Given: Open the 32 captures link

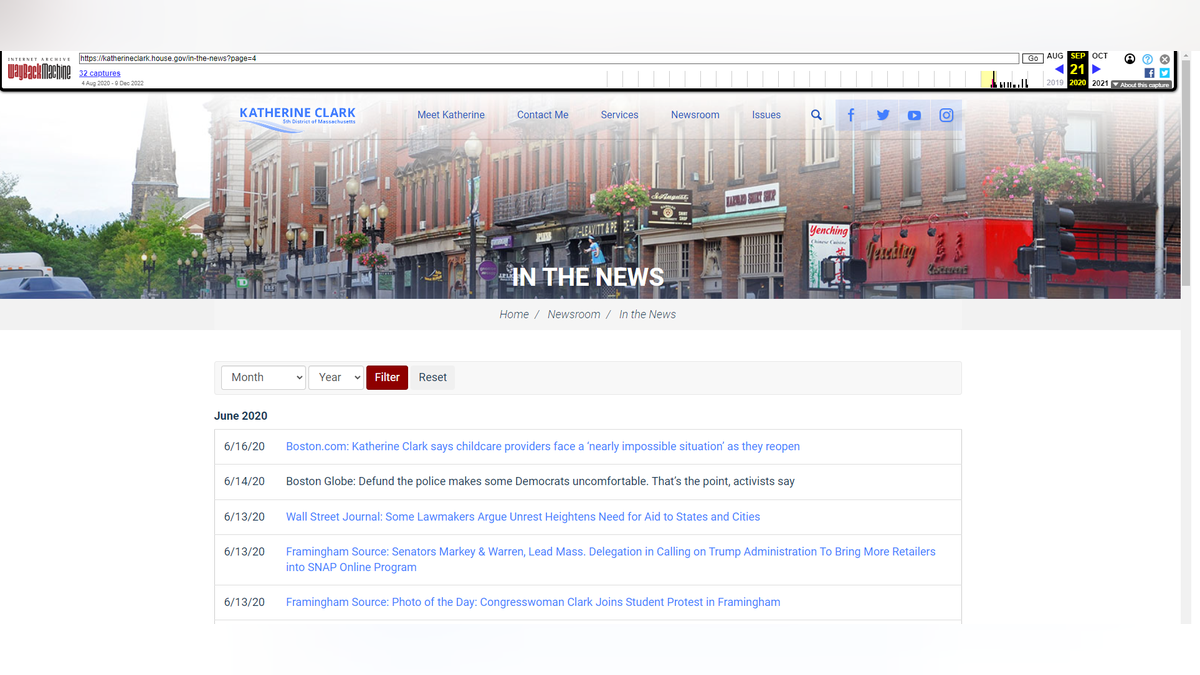Looking at the screenshot, I should click(x=100, y=74).
